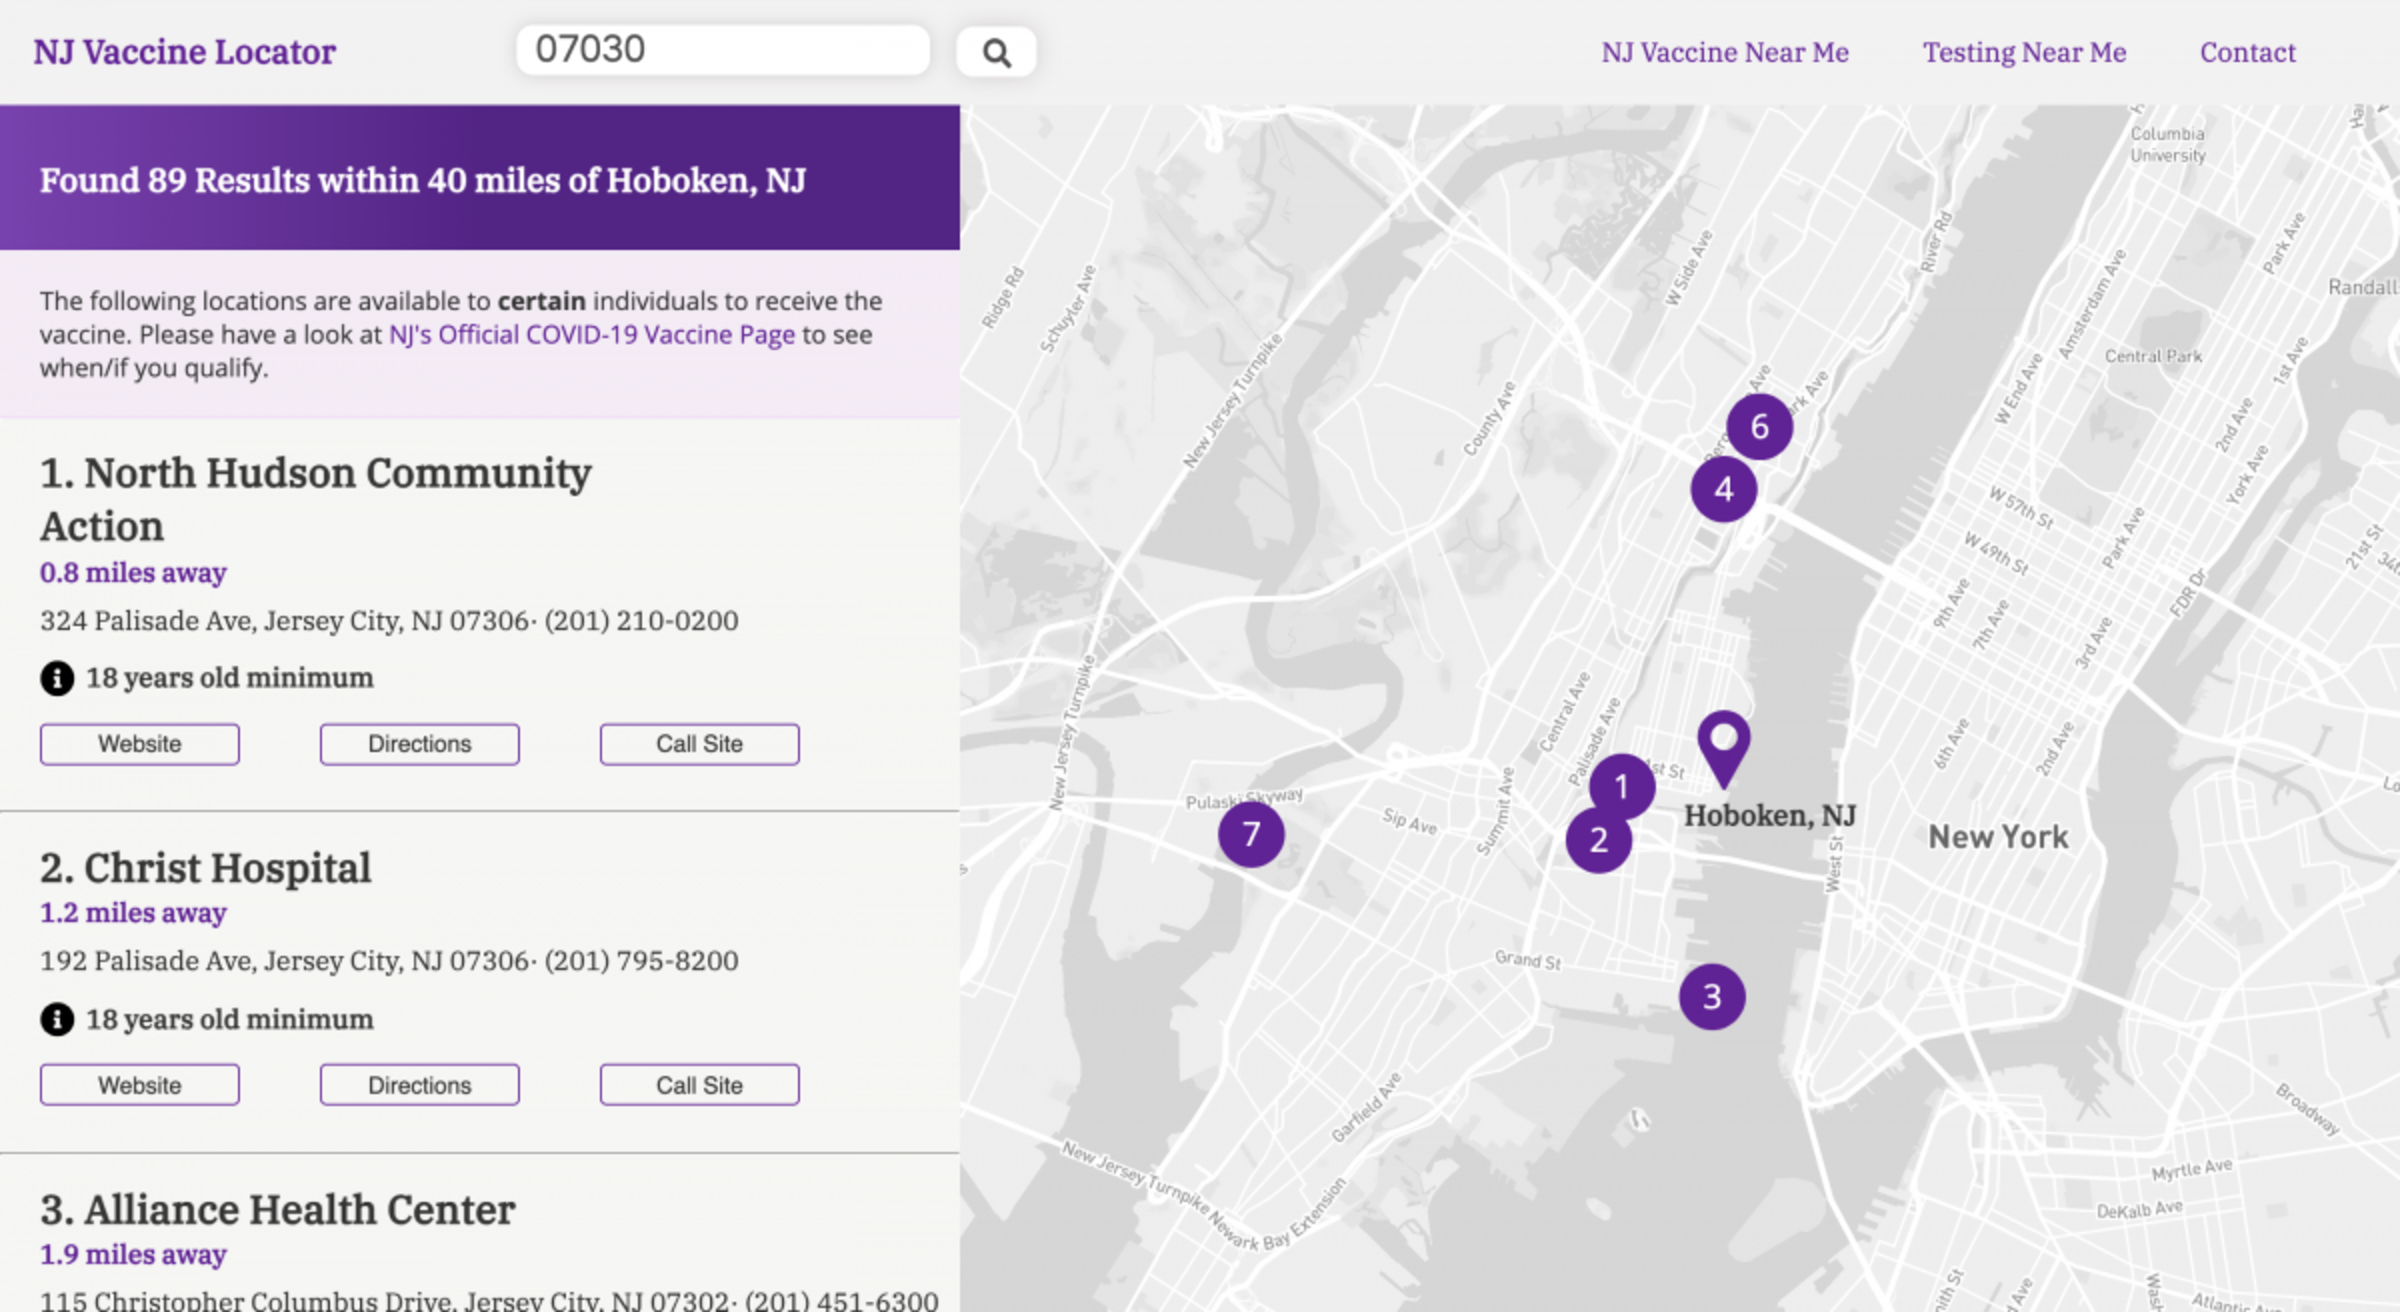Select map marker 7 near Pulaski Skyway
The height and width of the screenshot is (1312, 2400).
pos(1251,833)
